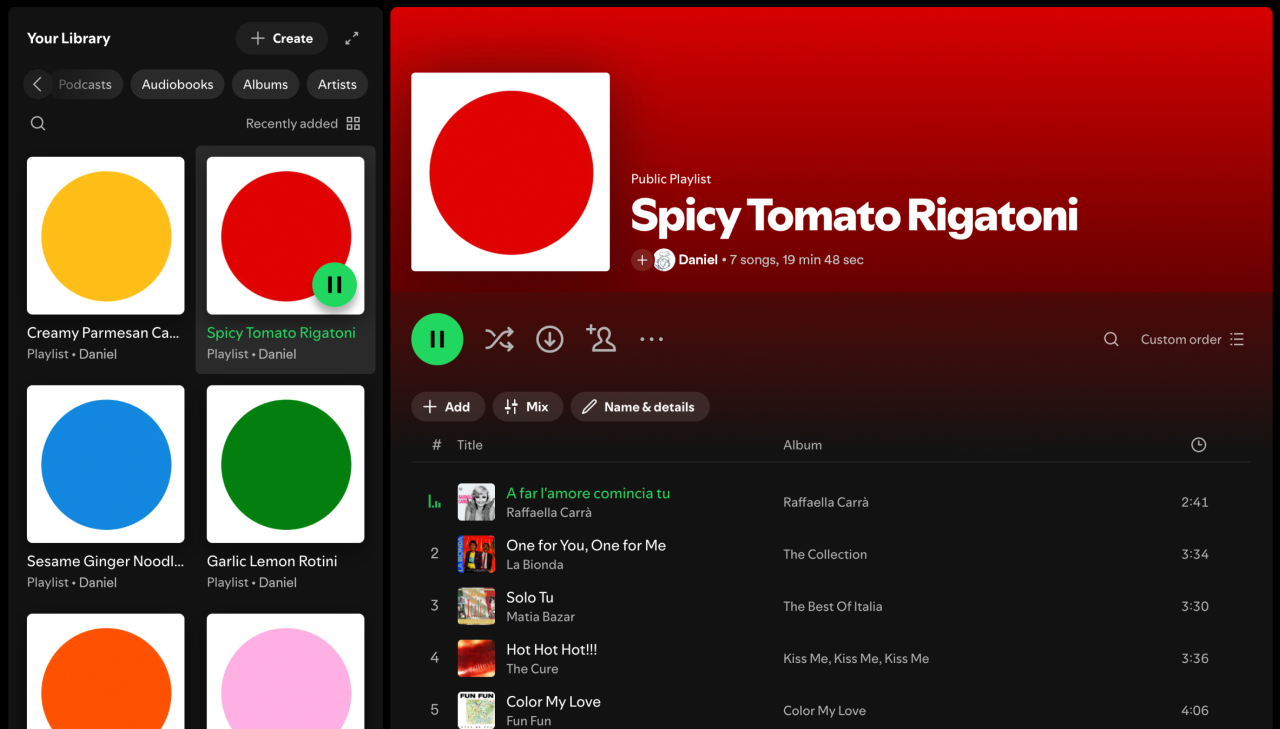Switch library to grid view icon
This screenshot has height=729, width=1280.
[353, 124]
